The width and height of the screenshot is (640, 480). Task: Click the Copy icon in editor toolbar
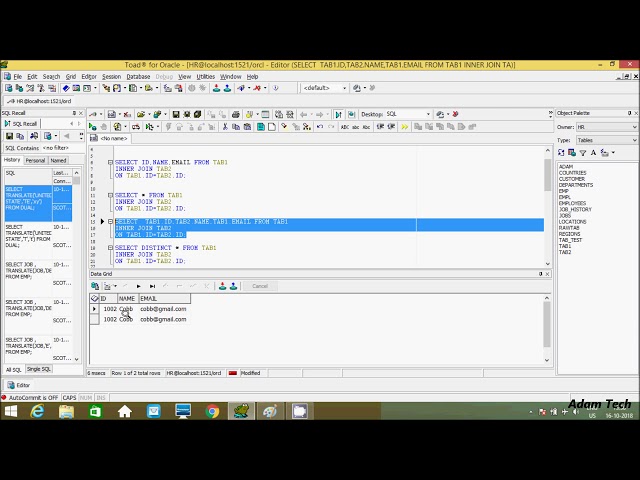(236, 127)
